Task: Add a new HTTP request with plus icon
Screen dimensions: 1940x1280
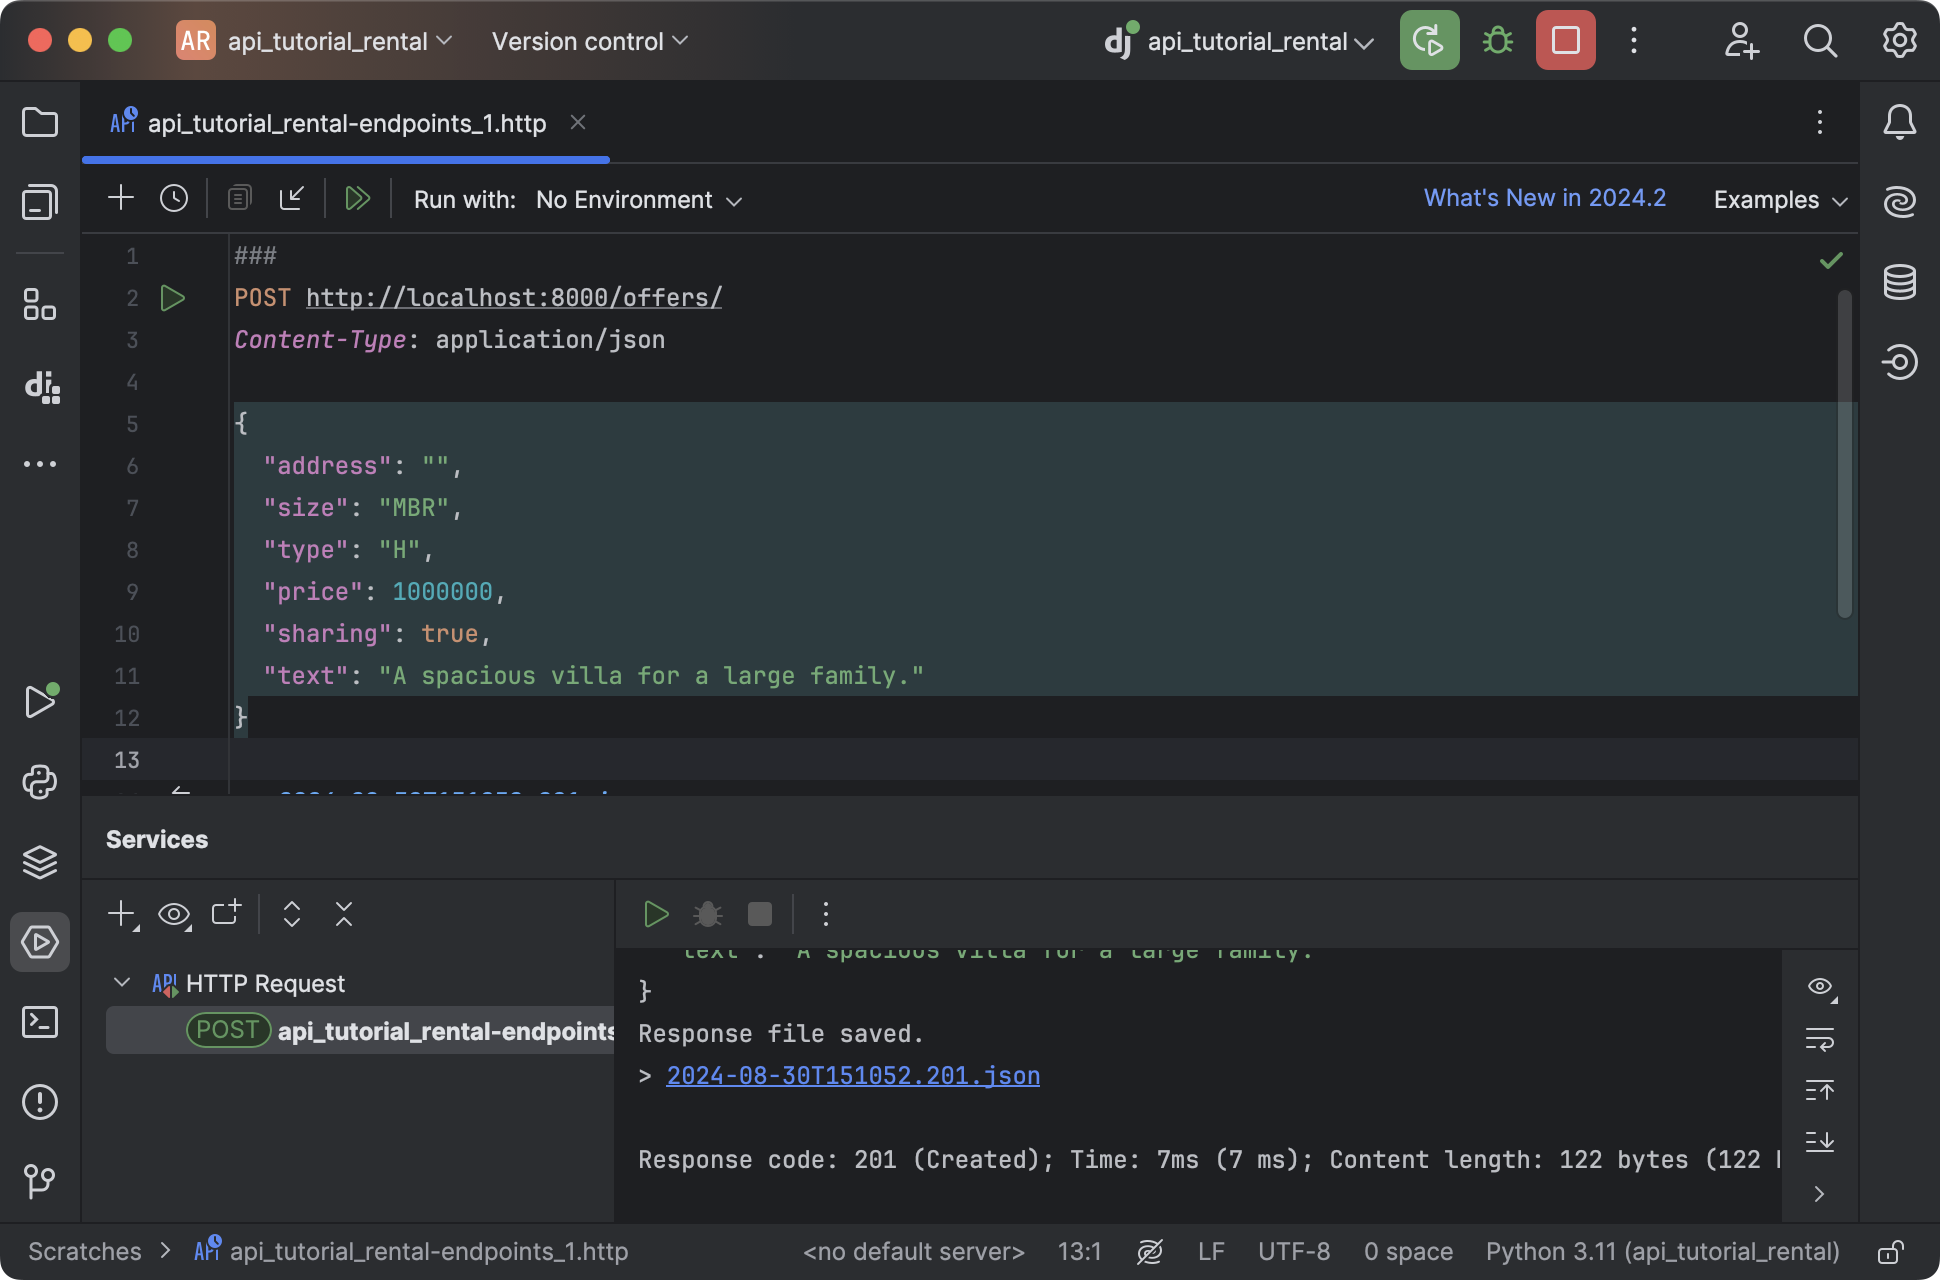Action: (120, 197)
